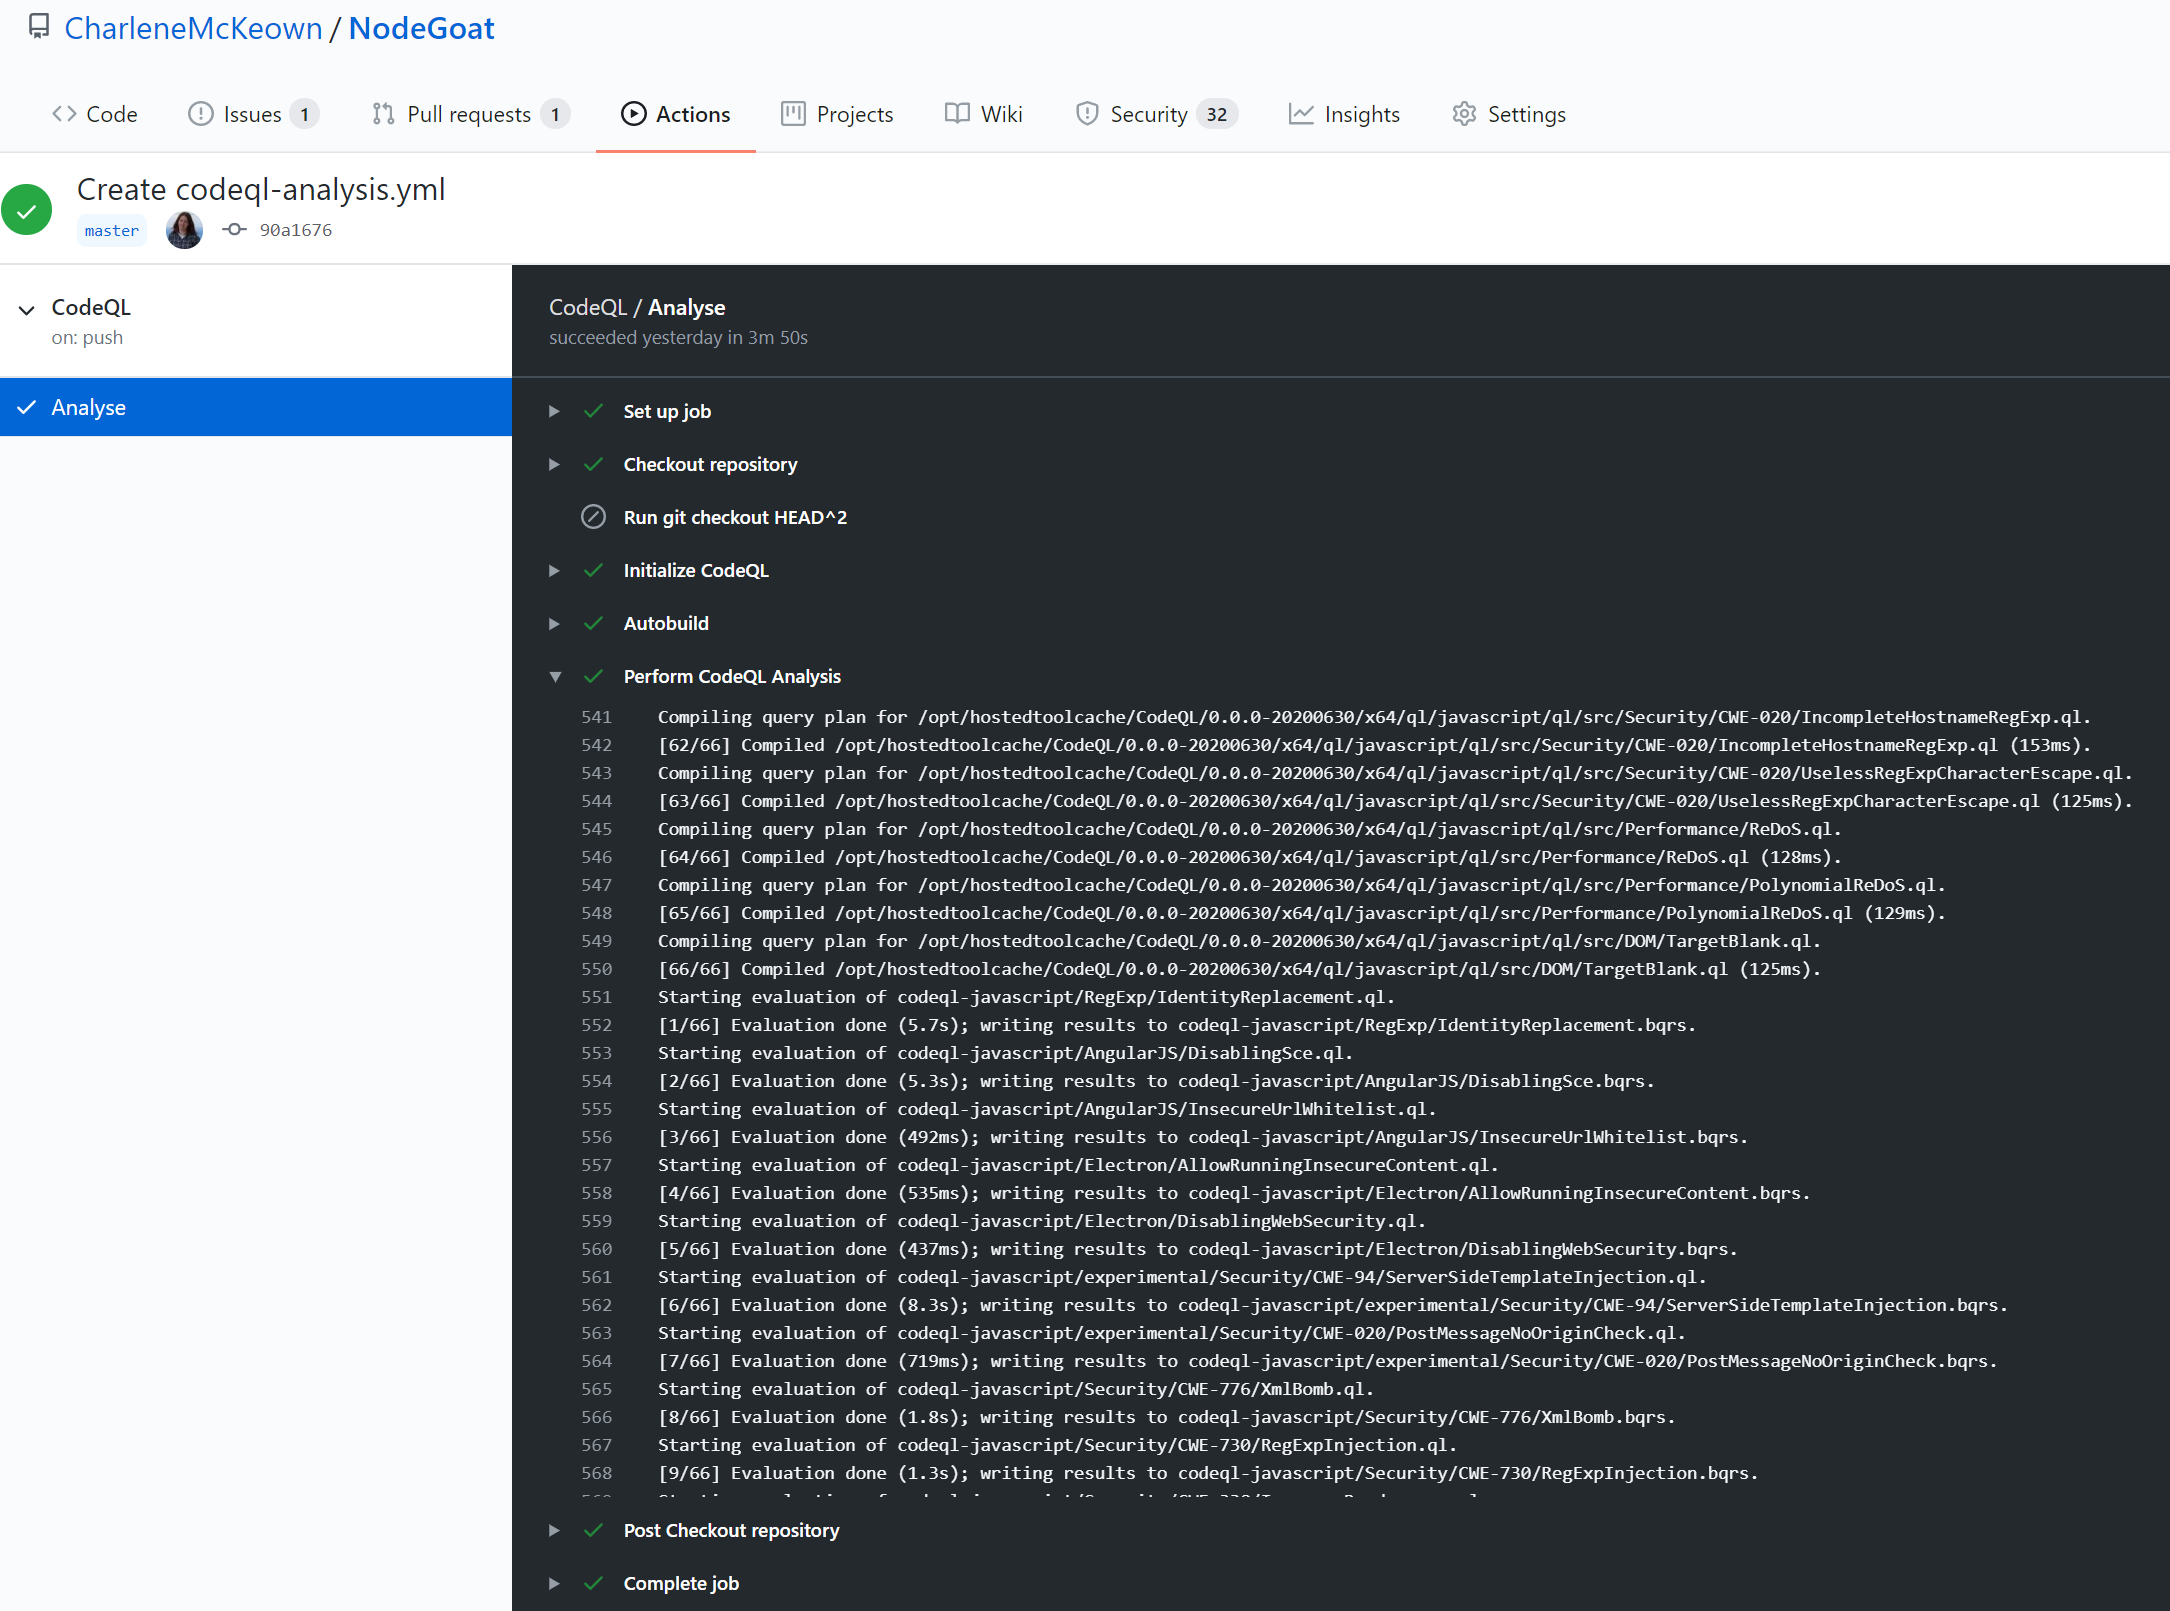Click log line [9/66] Evaluation done RegExpInjection
Image resolution: width=2170 pixels, height=1611 pixels.
point(1208,1473)
